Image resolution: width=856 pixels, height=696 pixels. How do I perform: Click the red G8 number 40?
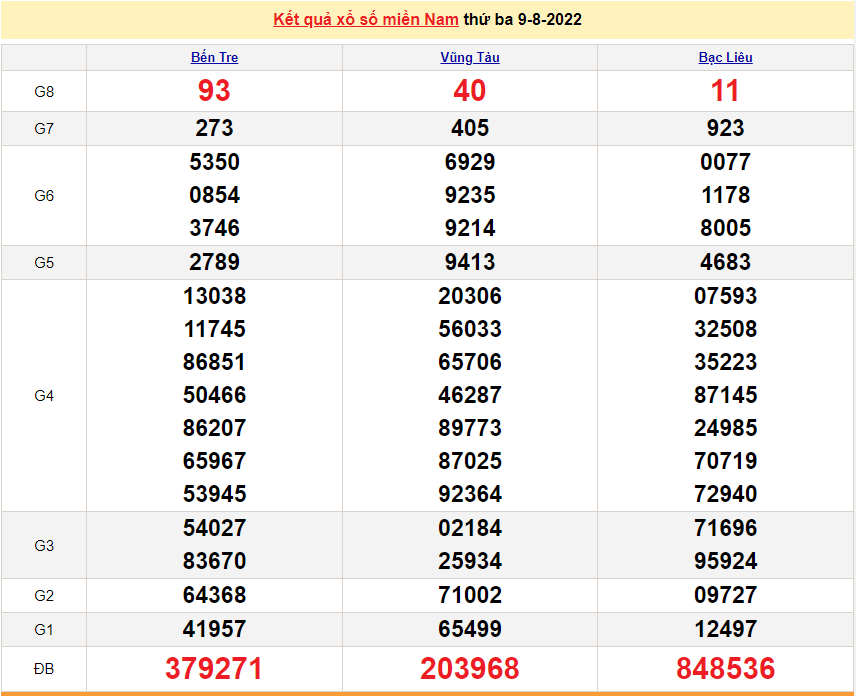point(470,91)
